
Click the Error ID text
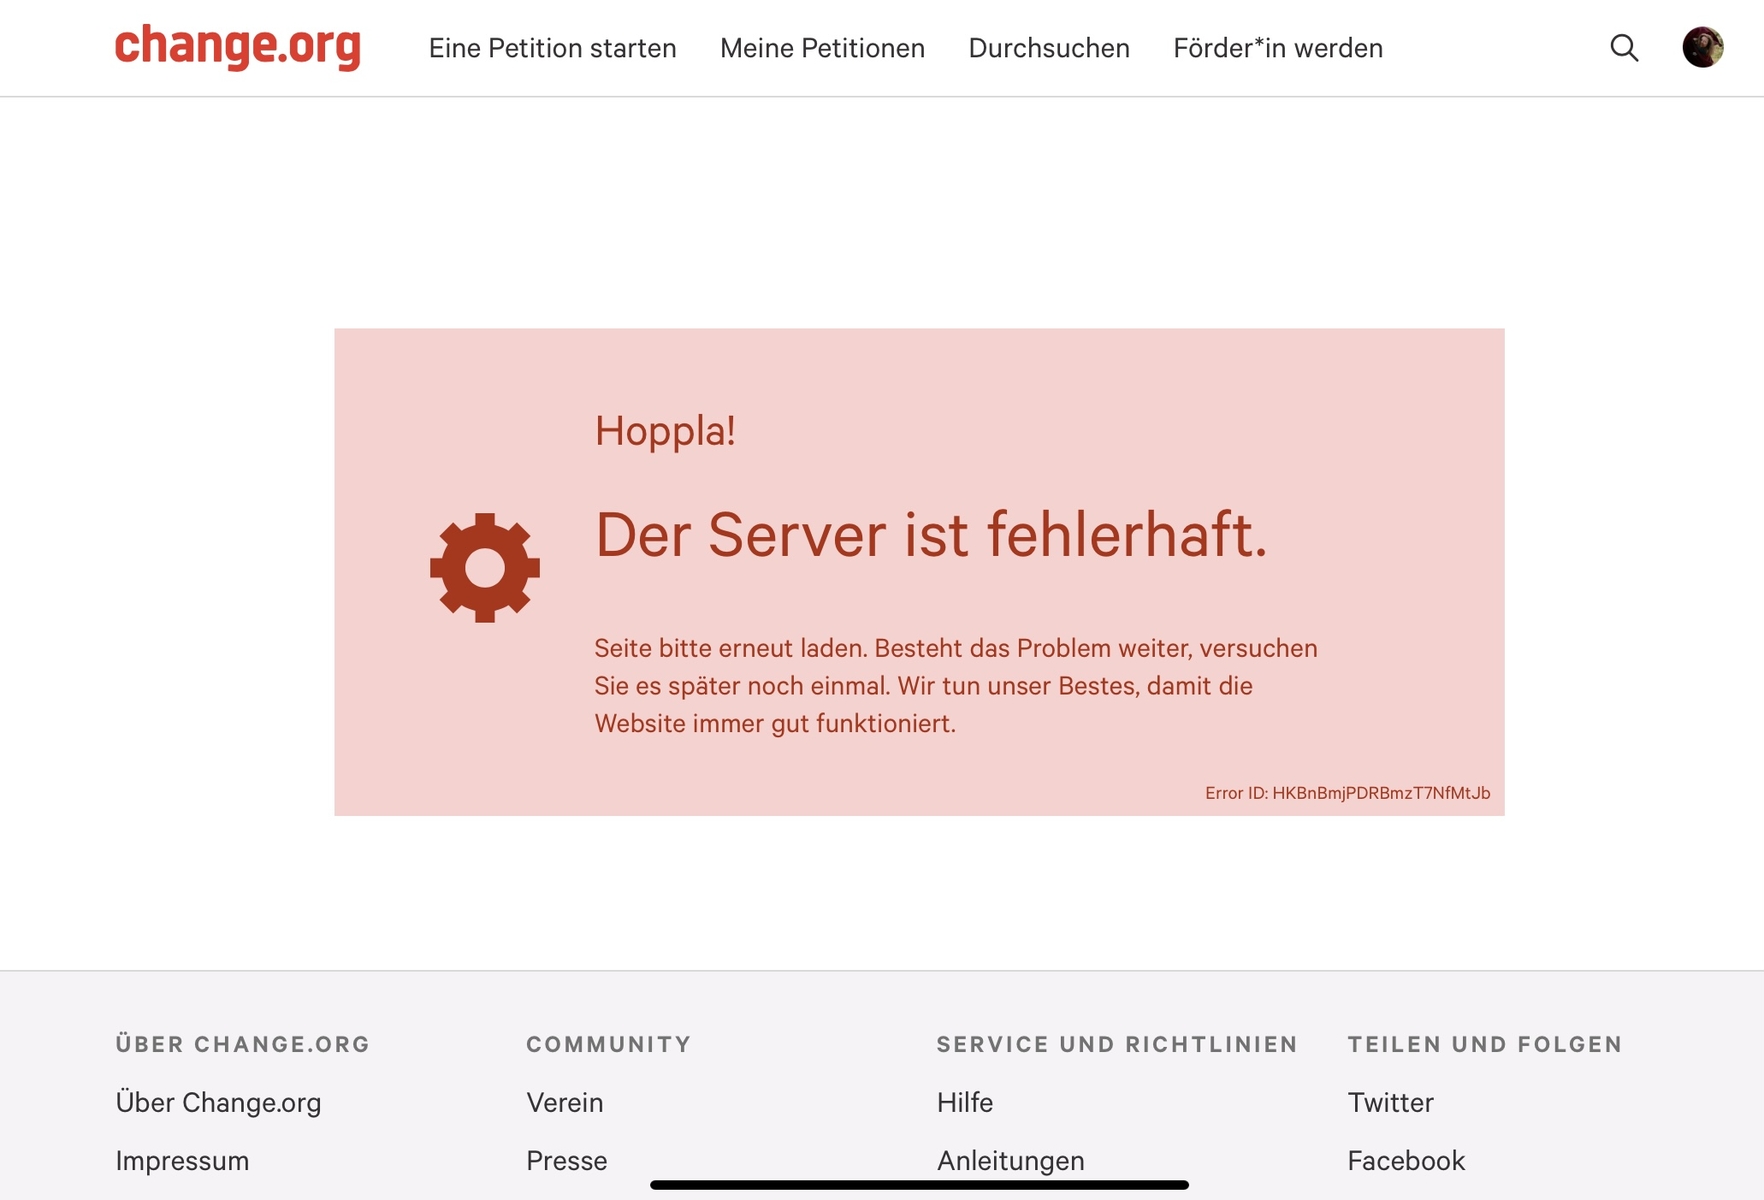pos(1346,793)
